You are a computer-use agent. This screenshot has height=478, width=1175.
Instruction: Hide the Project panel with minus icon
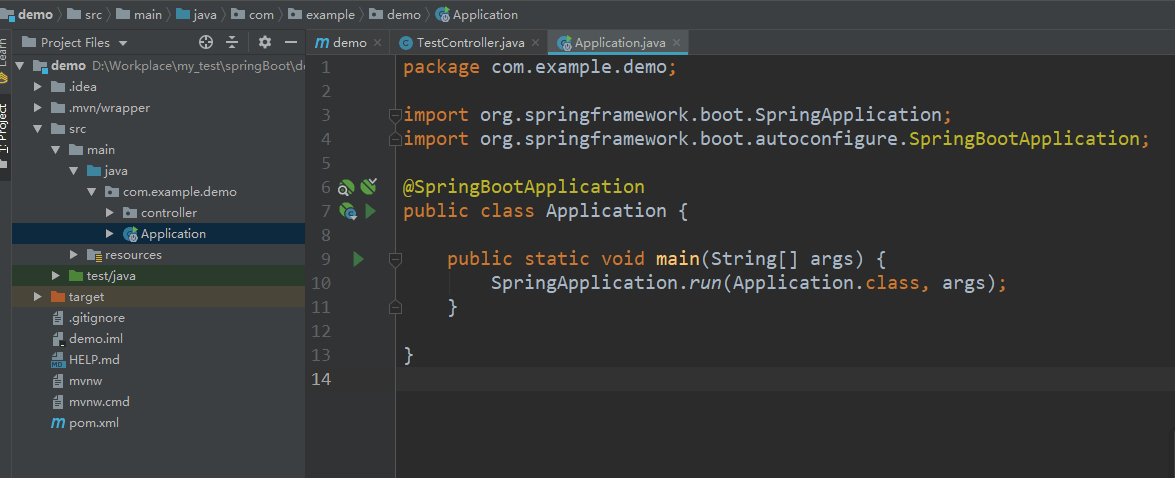291,42
